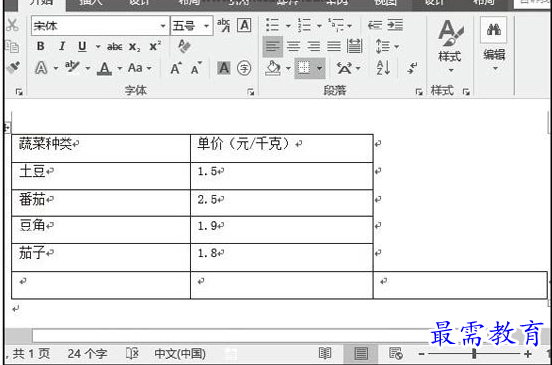The height and width of the screenshot is (365, 552).
Task: Open the Change Case Aa menu
Action: tap(139, 68)
